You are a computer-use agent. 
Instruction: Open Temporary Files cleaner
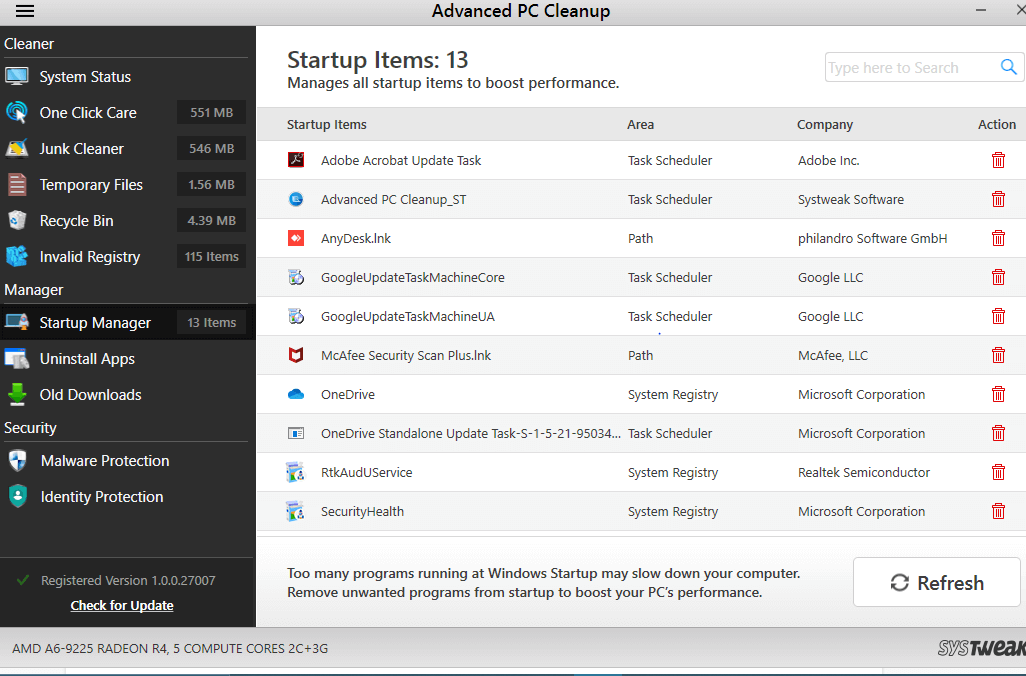pyautogui.click(x=92, y=184)
